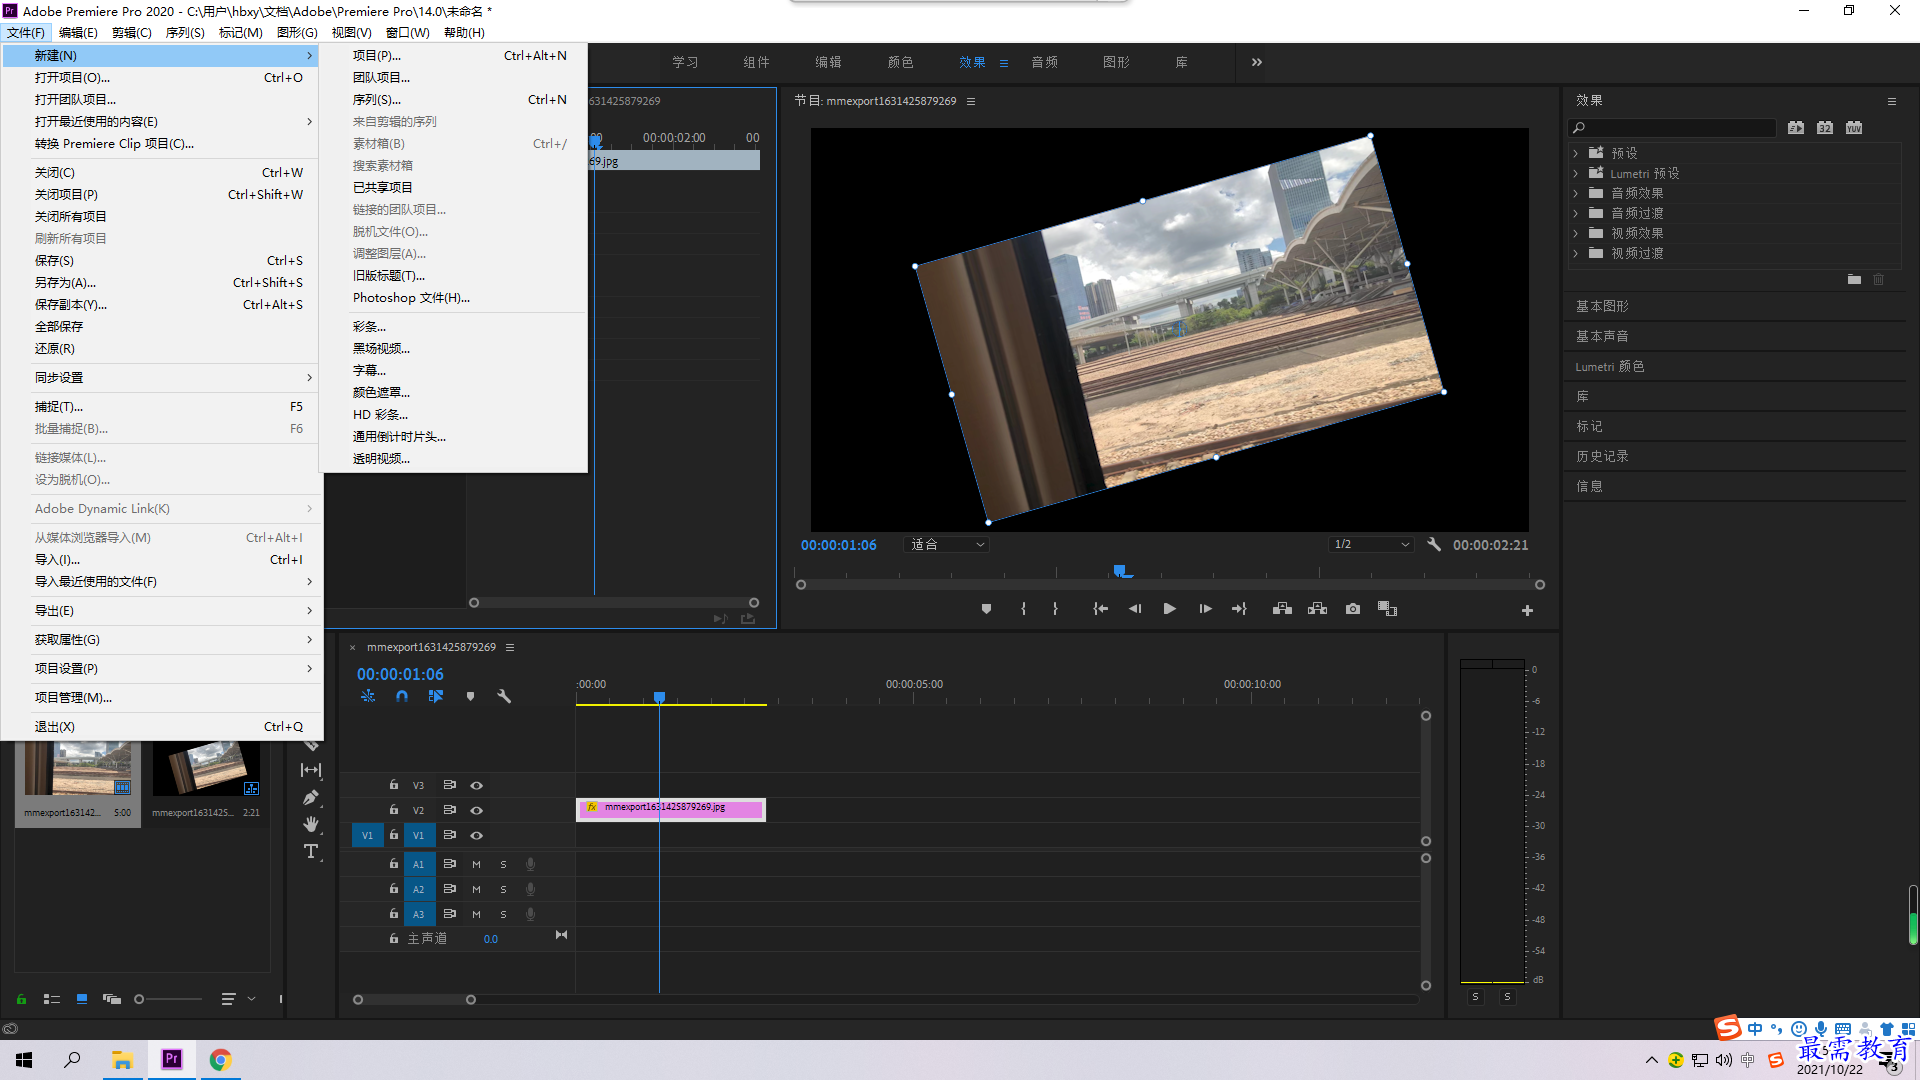Image resolution: width=1920 pixels, height=1080 pixels.
Task: Switch to 颜色 workspace tab
Action: 900,62
